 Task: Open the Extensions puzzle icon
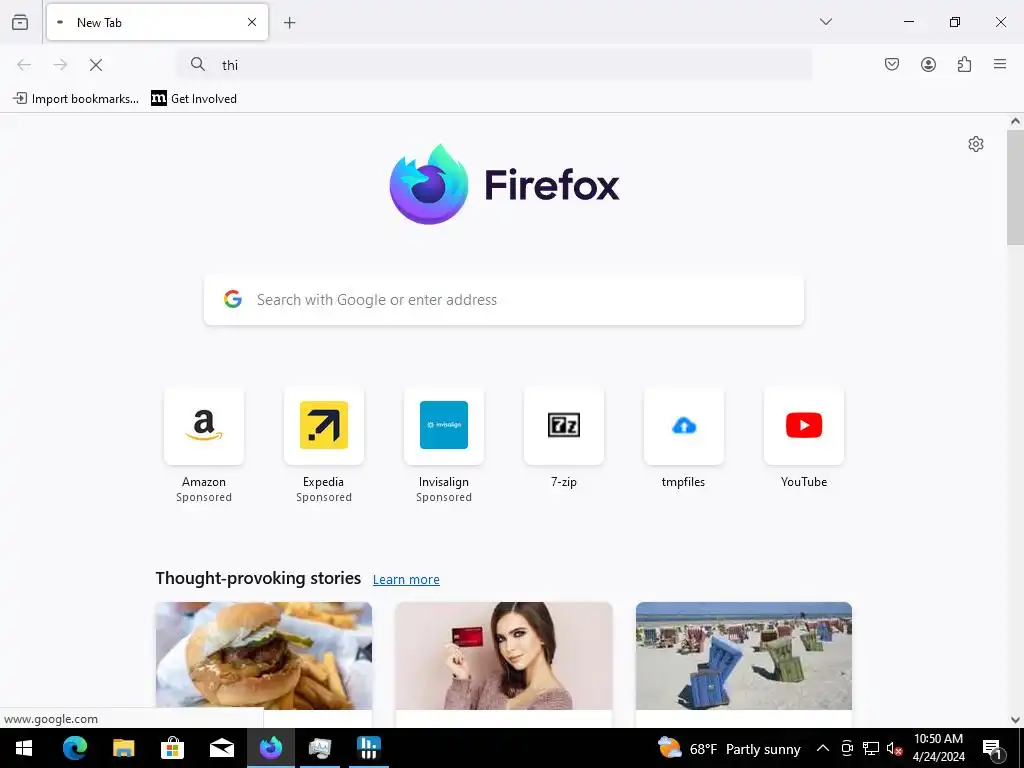coord(965,64)
